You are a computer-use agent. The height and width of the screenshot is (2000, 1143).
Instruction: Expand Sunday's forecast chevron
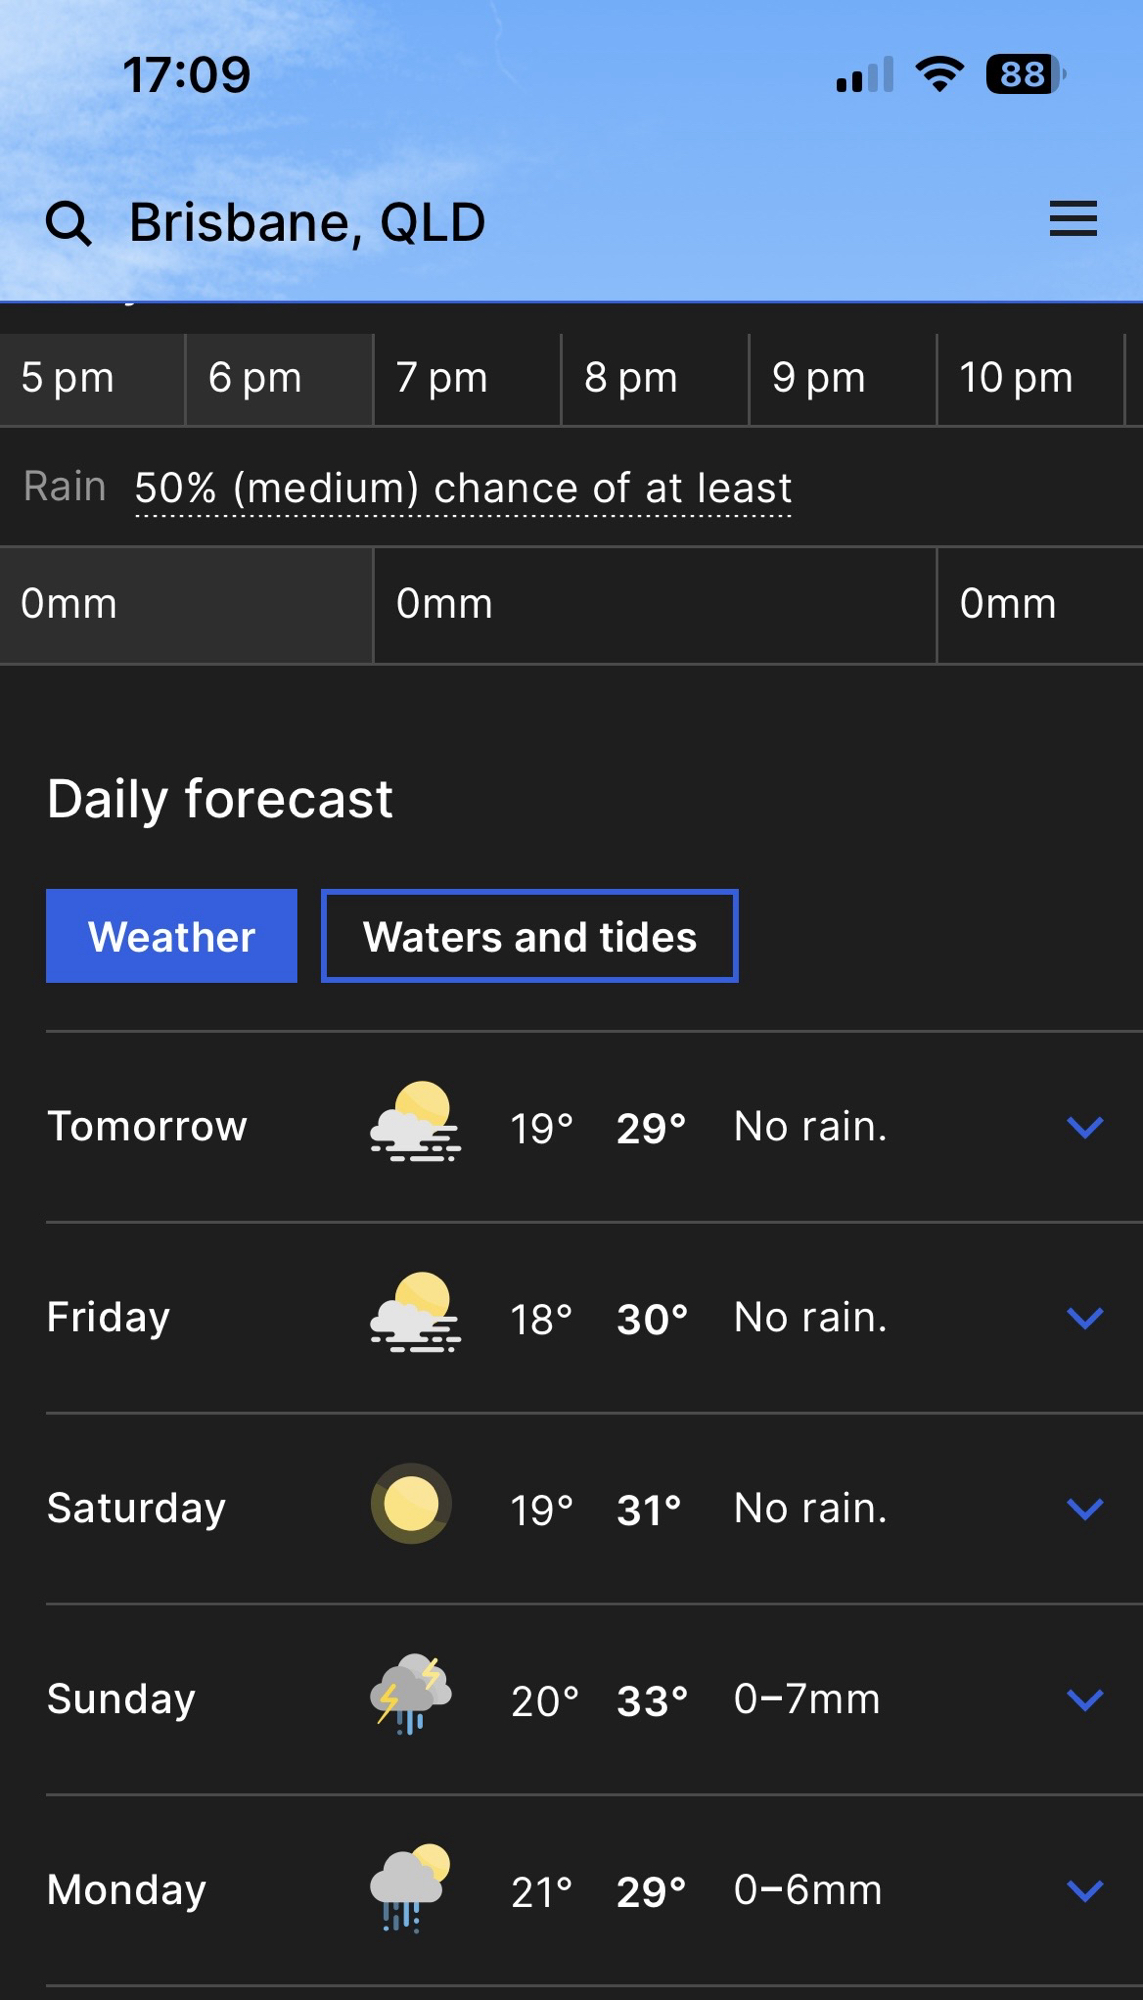(1085, 1699)
